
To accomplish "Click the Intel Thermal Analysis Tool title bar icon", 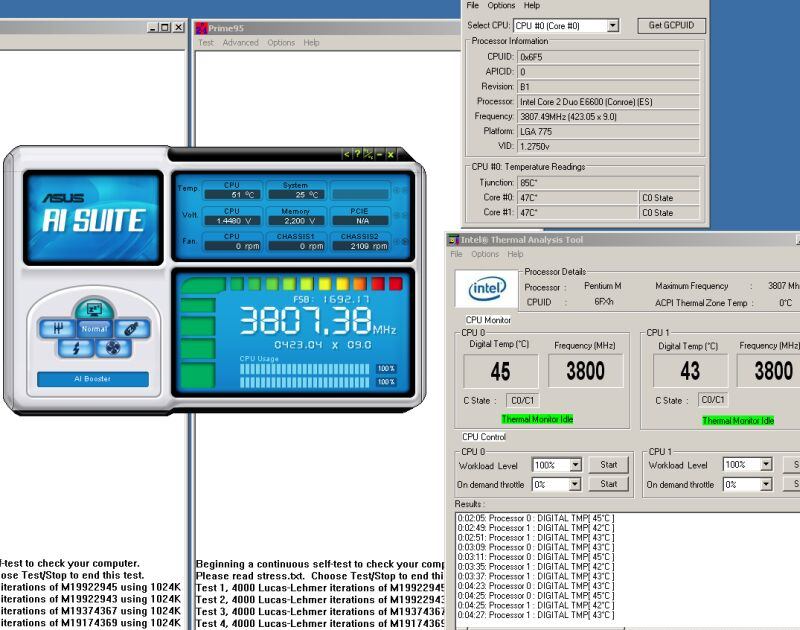I will (453, 239).
